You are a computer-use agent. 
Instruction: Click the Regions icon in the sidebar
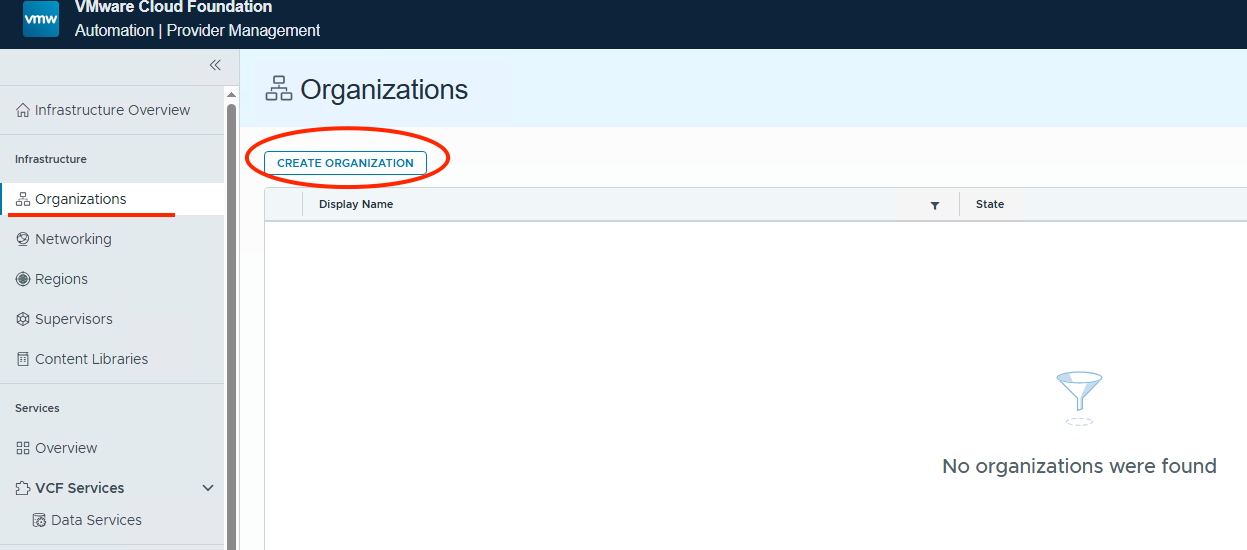click(x=23, y=279)
